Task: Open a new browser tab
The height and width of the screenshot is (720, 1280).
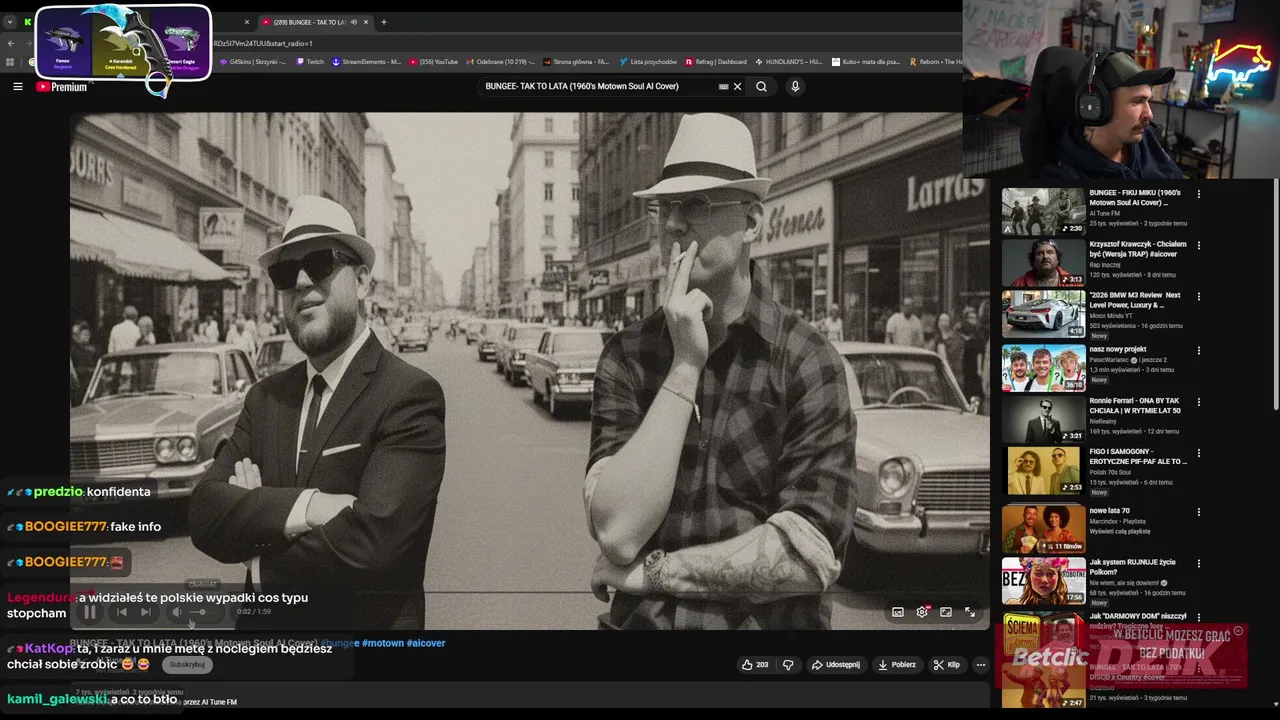Action: click(x=383, y=22)
